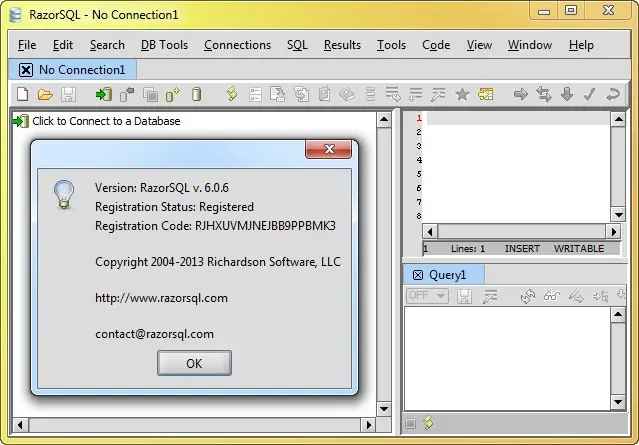Click the SQL editor horizontal scroll left arrow
Viewport: 639px width, 445px height.
click(430, 231)
